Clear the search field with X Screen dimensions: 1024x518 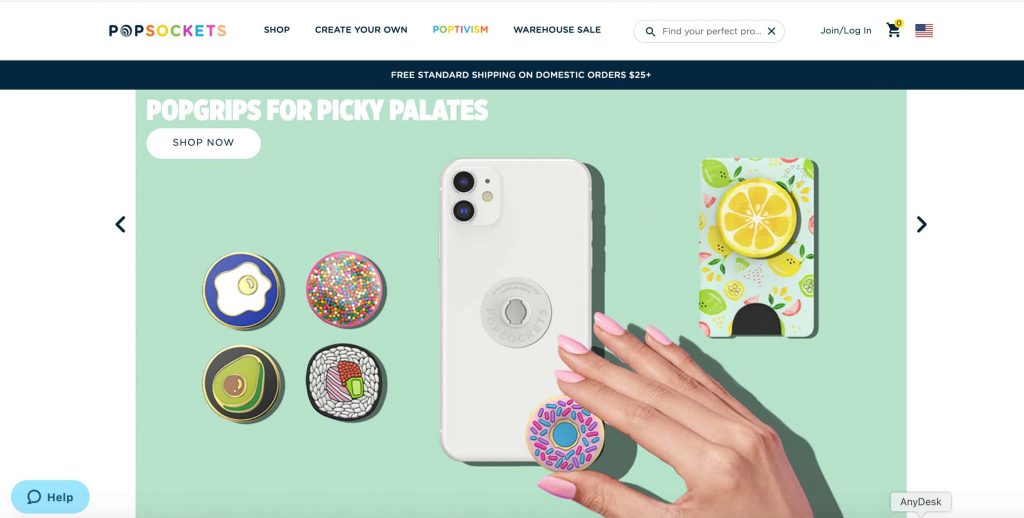pyautogui.click(x=771, y=31)
